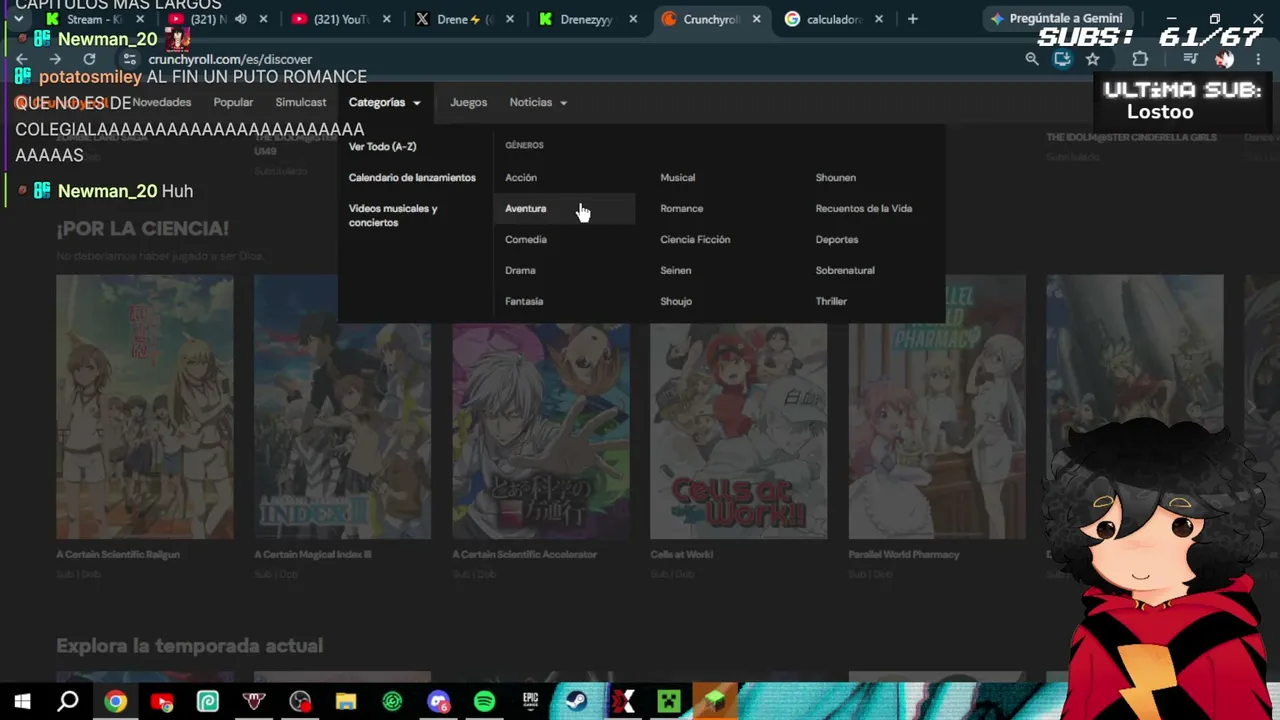Choose the Romance genre
The width and height of the screenshot is (1280, 720).
681,208
